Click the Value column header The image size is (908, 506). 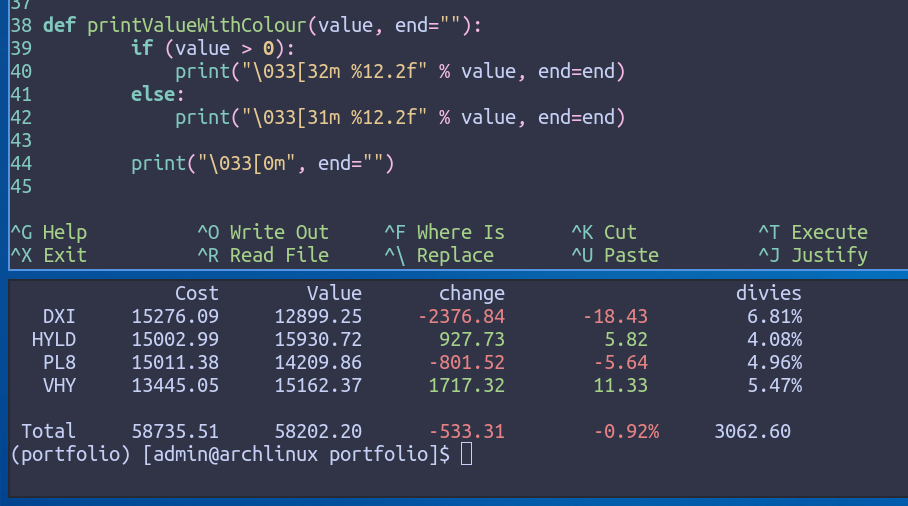[334, 293]
